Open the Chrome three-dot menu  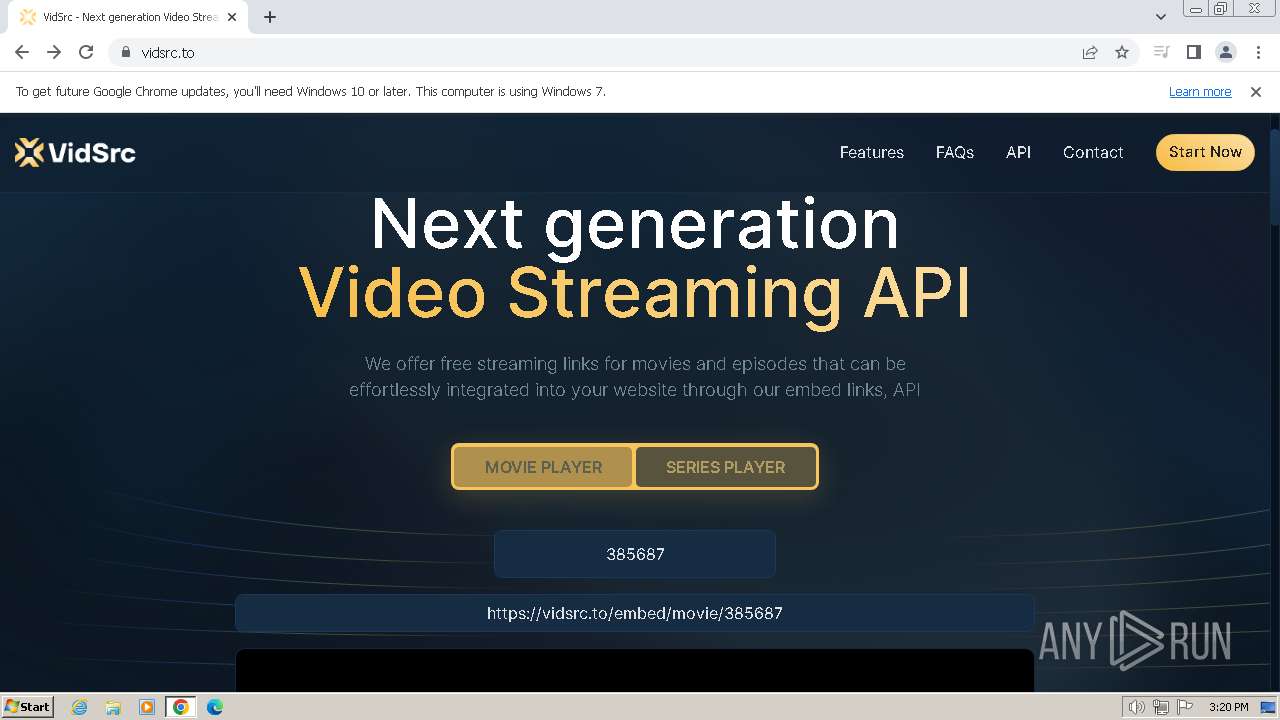pyautogui.click(x=1257, y=52)
